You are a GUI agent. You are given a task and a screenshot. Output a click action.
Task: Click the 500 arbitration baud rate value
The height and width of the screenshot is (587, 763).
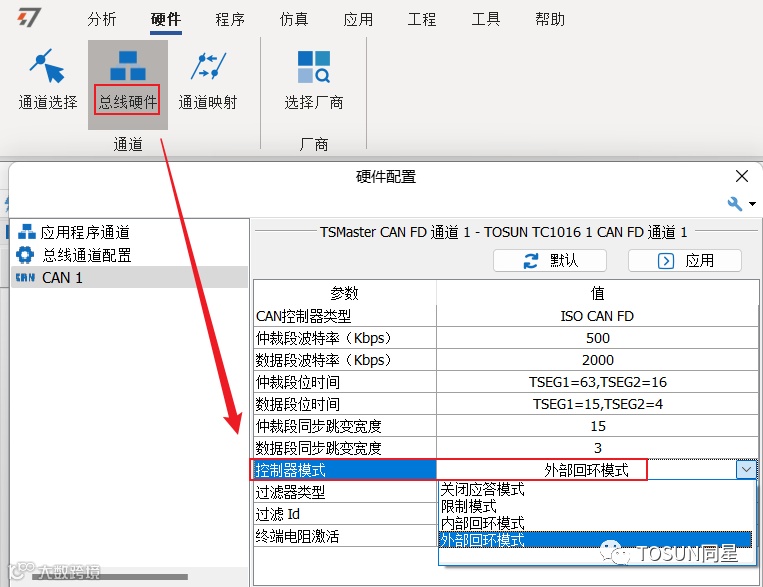click(597, 338)
